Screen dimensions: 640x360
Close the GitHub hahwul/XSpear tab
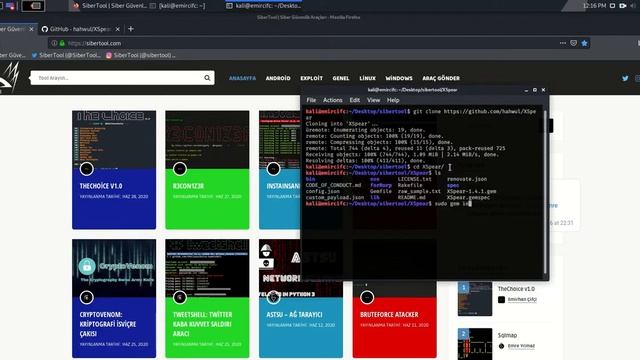[118, 29]
